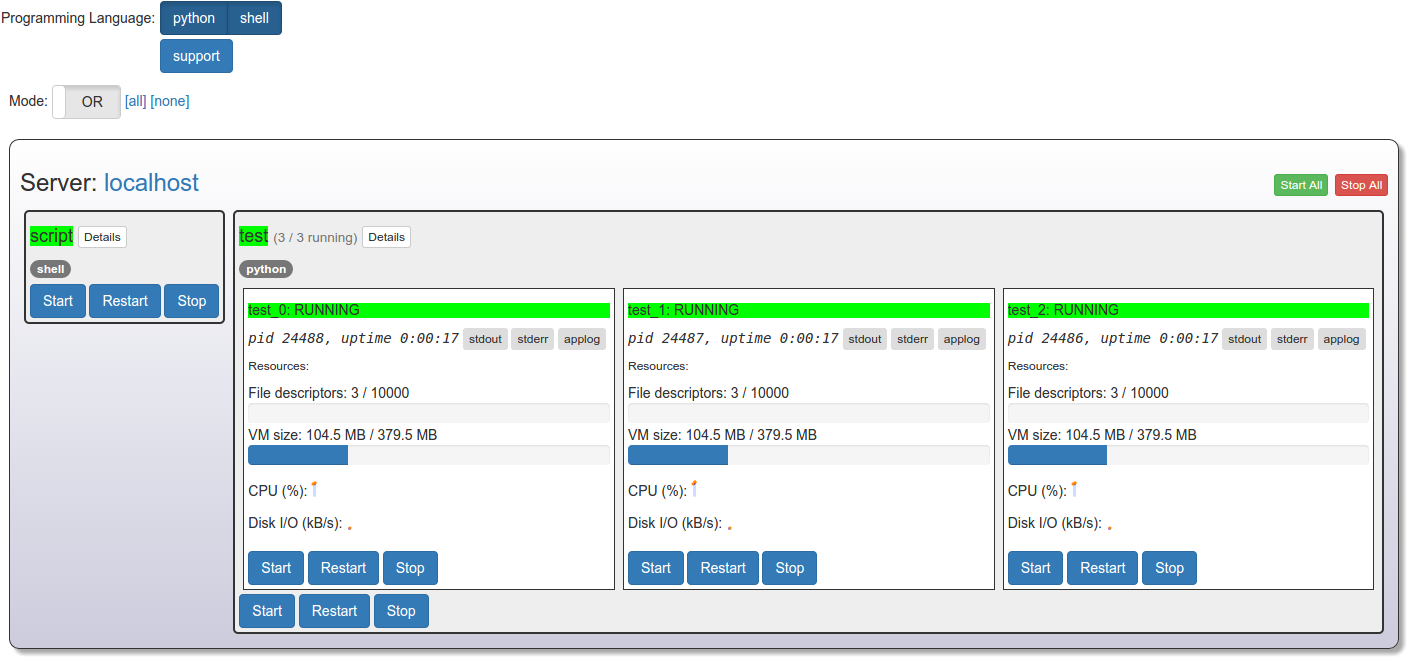1409x661 pixels.
Task: Restart the test_2 process
Action: pyautogui.click(x=1101, y=567)
